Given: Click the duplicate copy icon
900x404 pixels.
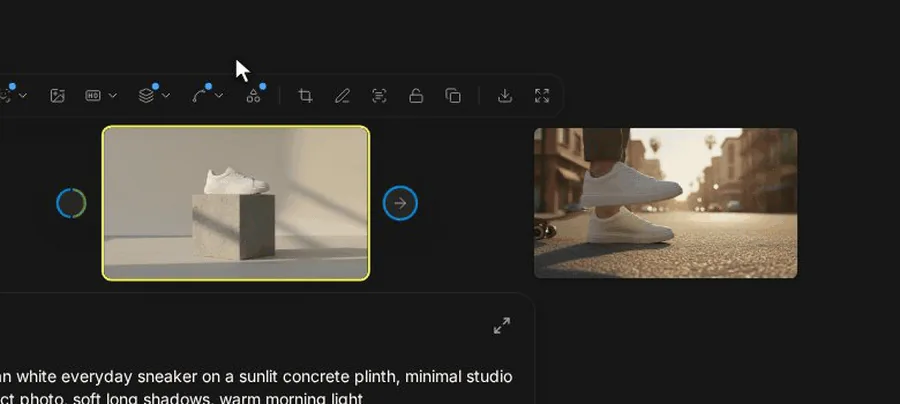Looking at the screenshot, I should [453, 96].
